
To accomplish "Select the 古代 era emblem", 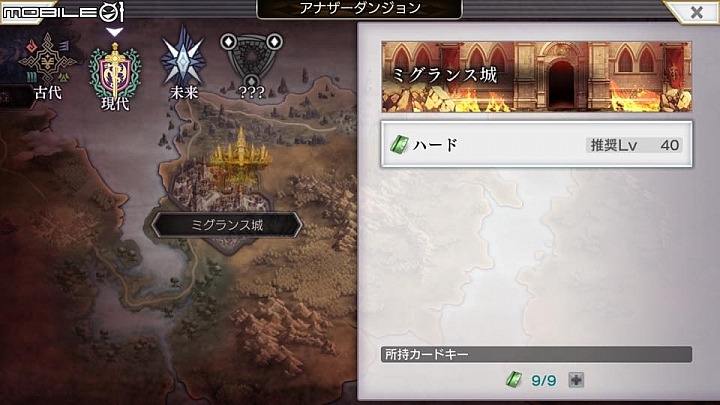I will pos(47,65).
